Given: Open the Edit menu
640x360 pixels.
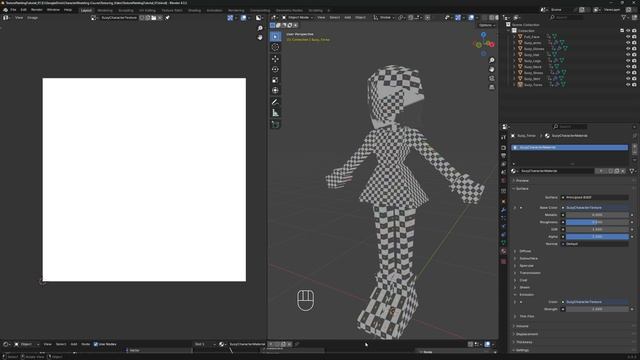Looking at the screenshot, I should (x=23, y=10).
